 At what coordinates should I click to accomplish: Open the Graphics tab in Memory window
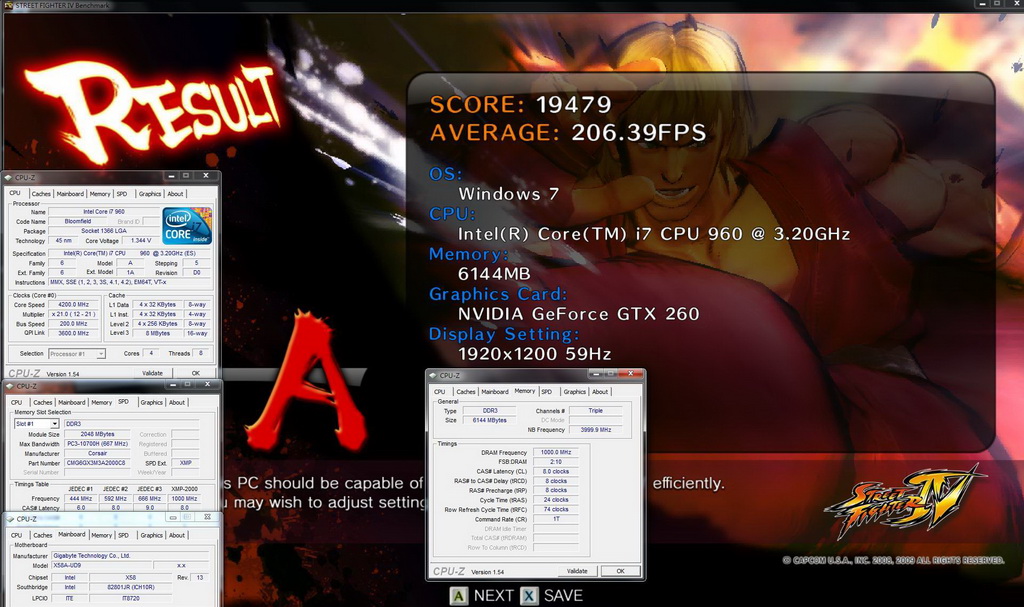tap(574, 392)
